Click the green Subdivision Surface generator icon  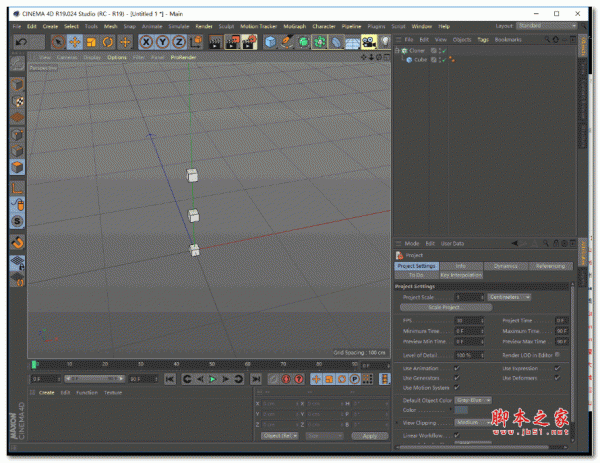tap(303, 42)
